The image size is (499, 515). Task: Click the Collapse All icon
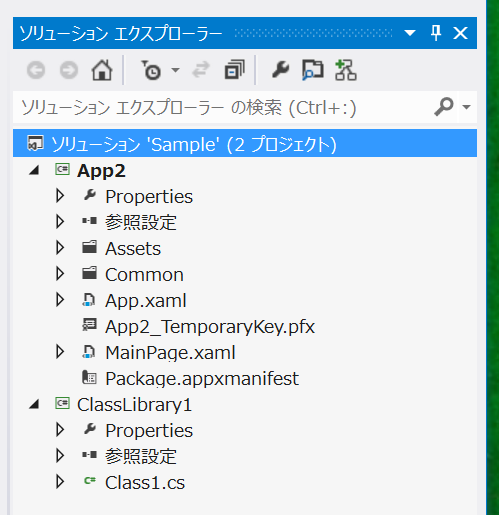[x=235, y=70]
